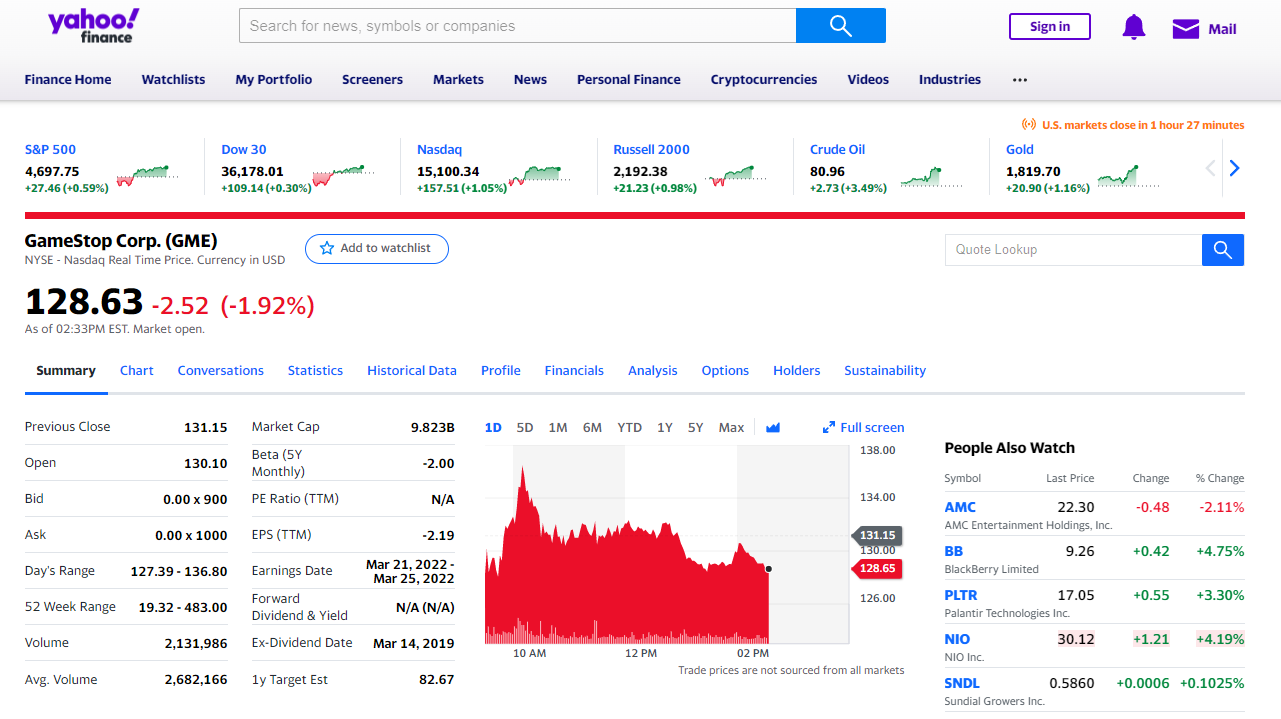Show next market ticker with right arrow
This screenshot has height=719, width=1281.
click(1234, 168)
